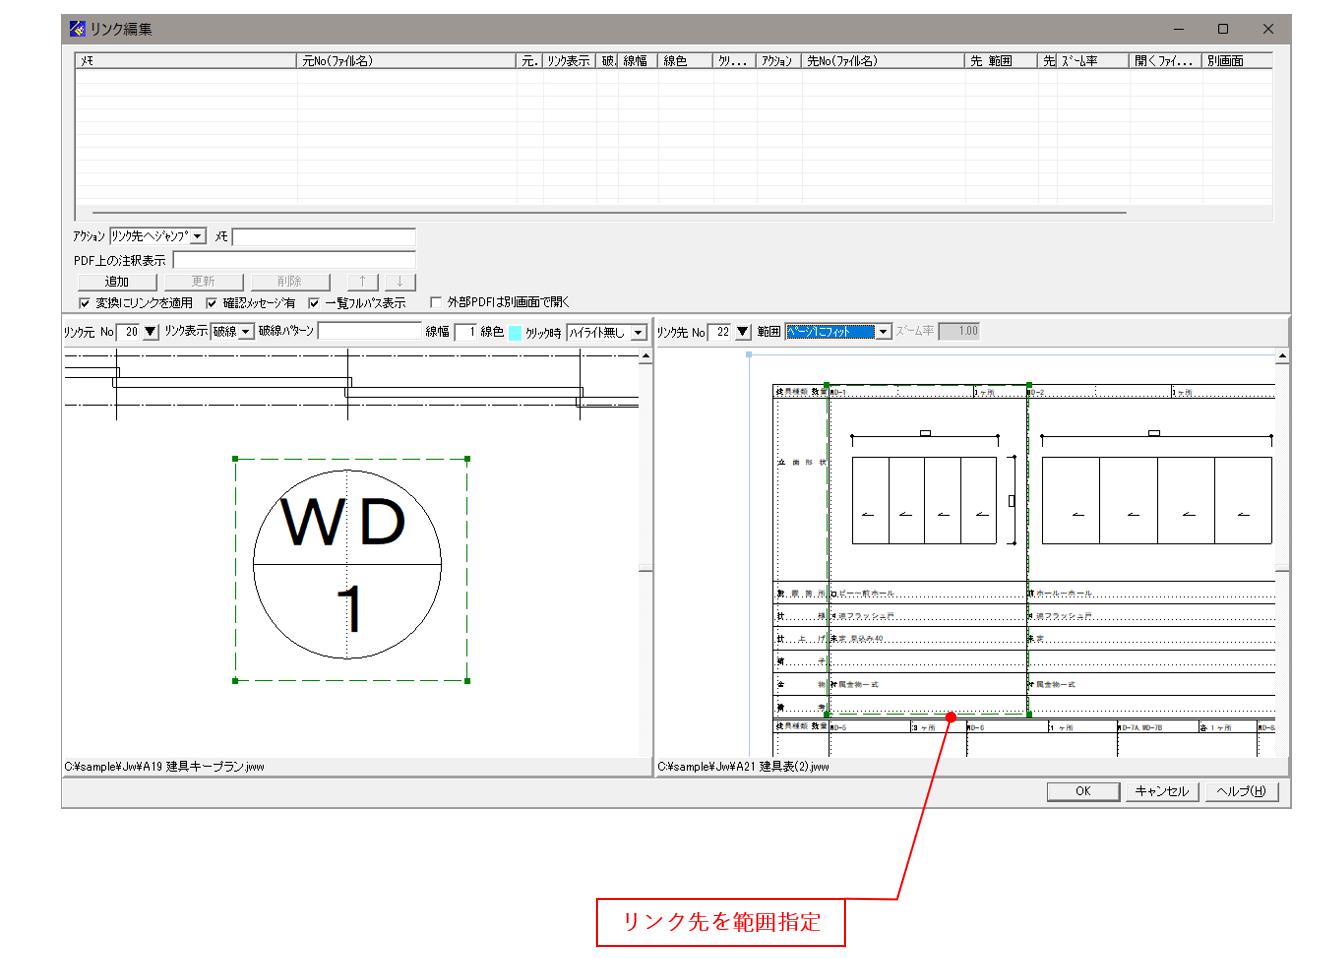Click the WD 1 symbol in source preview
The height and width of the screenshot is (958, 1338).
[347, 565]
